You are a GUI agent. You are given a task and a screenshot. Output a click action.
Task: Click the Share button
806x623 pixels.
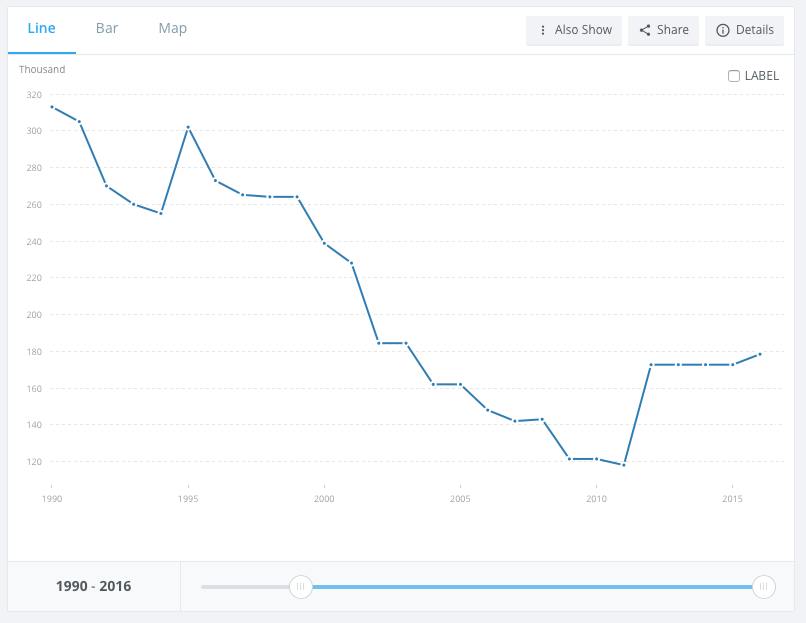(x=663, y=30)
